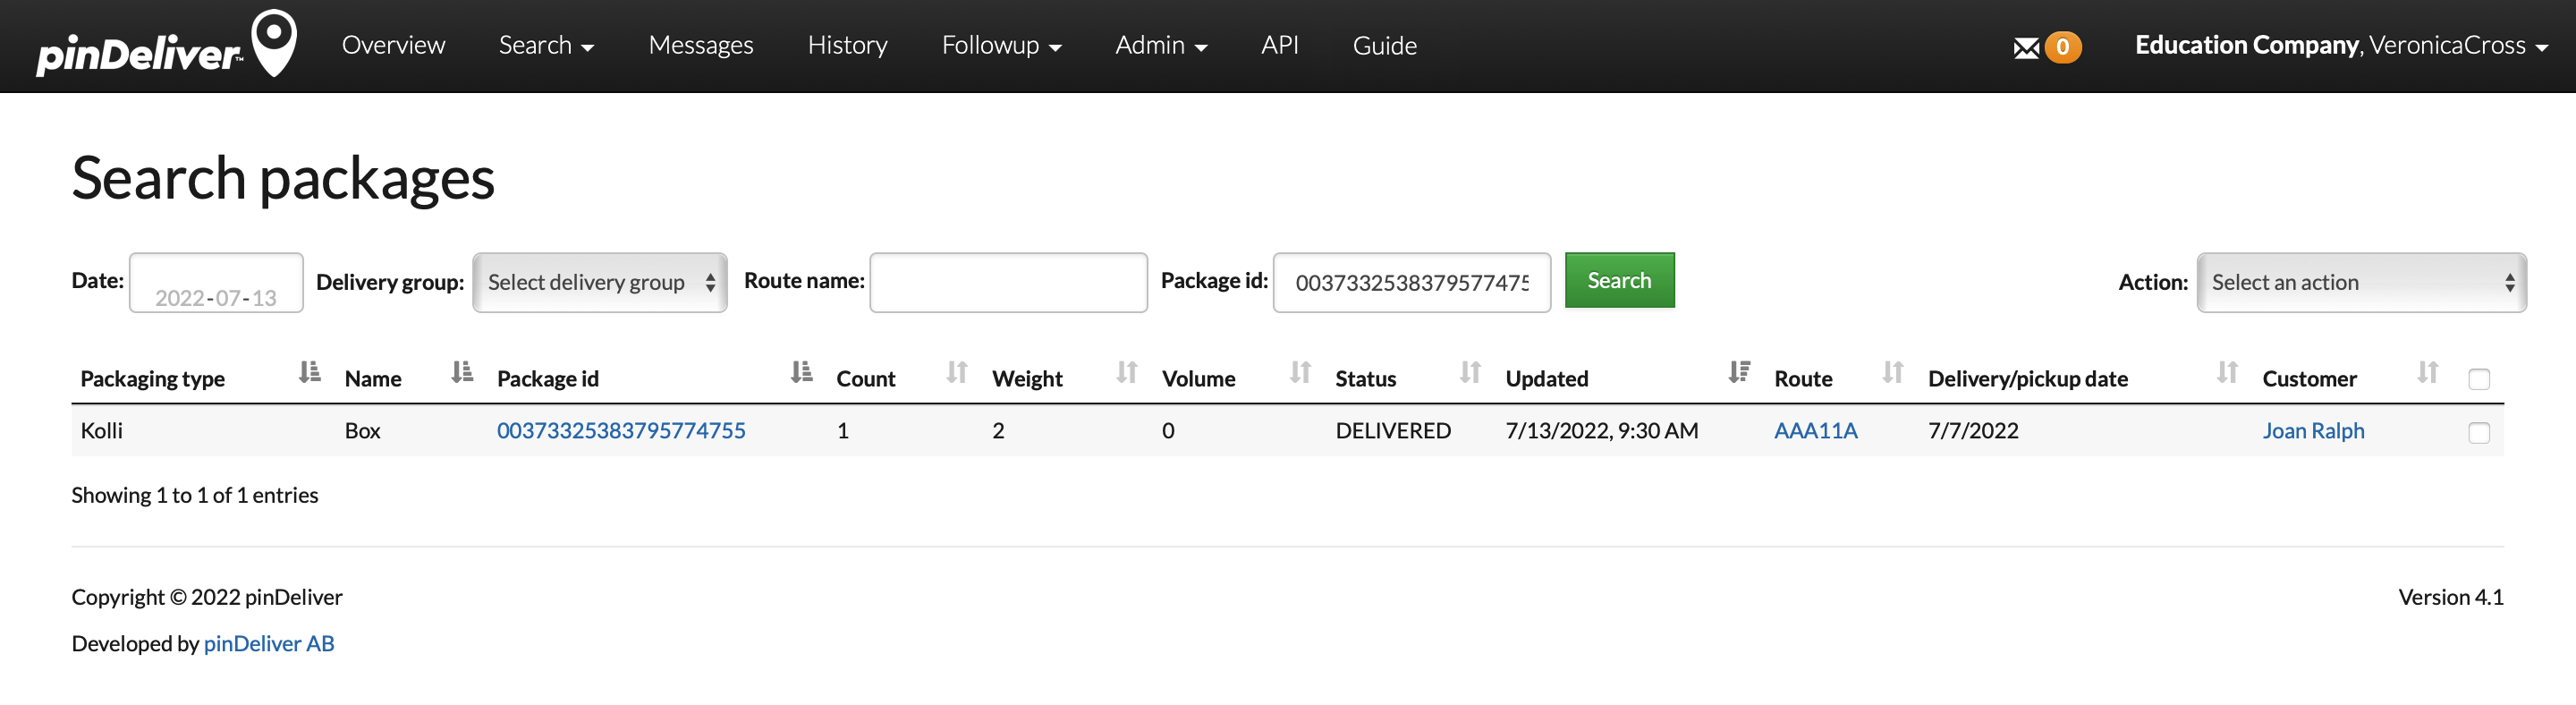
Task: Sort by Packaging type column icon
Action: [x=310, y=373]
